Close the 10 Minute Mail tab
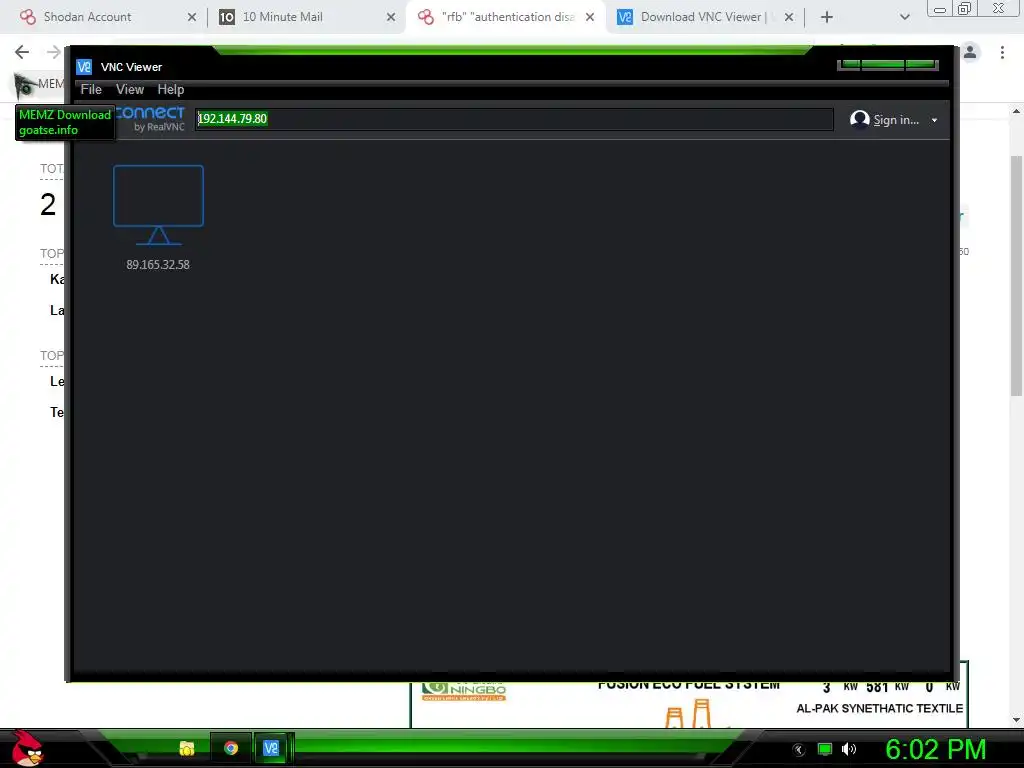Viewport: 1024px width, 768px height. (x=391, y=17)
